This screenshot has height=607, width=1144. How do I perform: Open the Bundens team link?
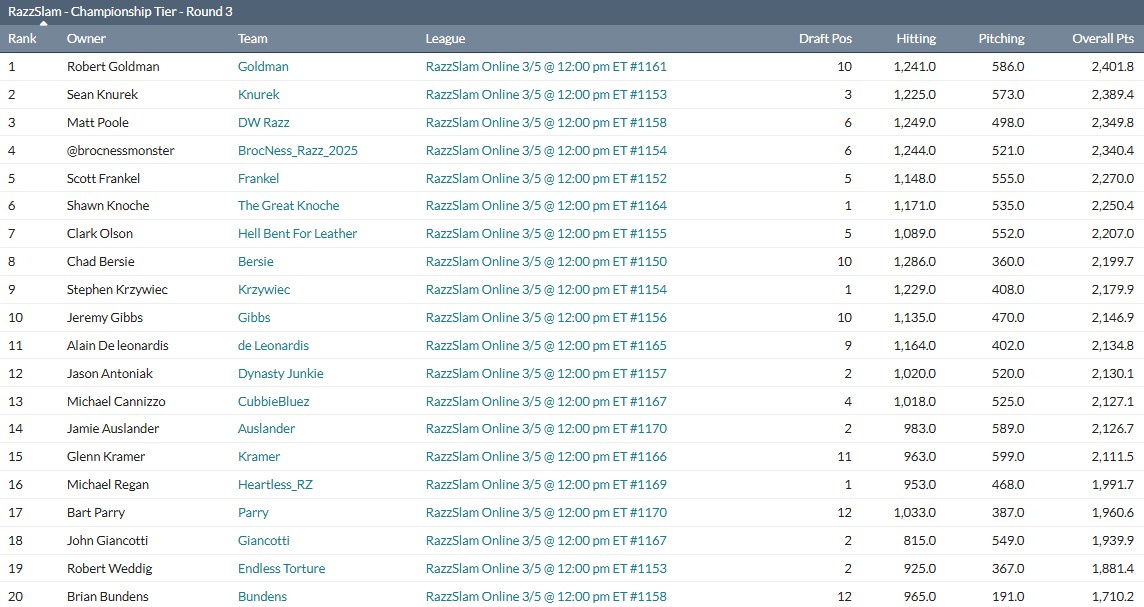pyautogui.click(x=262, y=596)
